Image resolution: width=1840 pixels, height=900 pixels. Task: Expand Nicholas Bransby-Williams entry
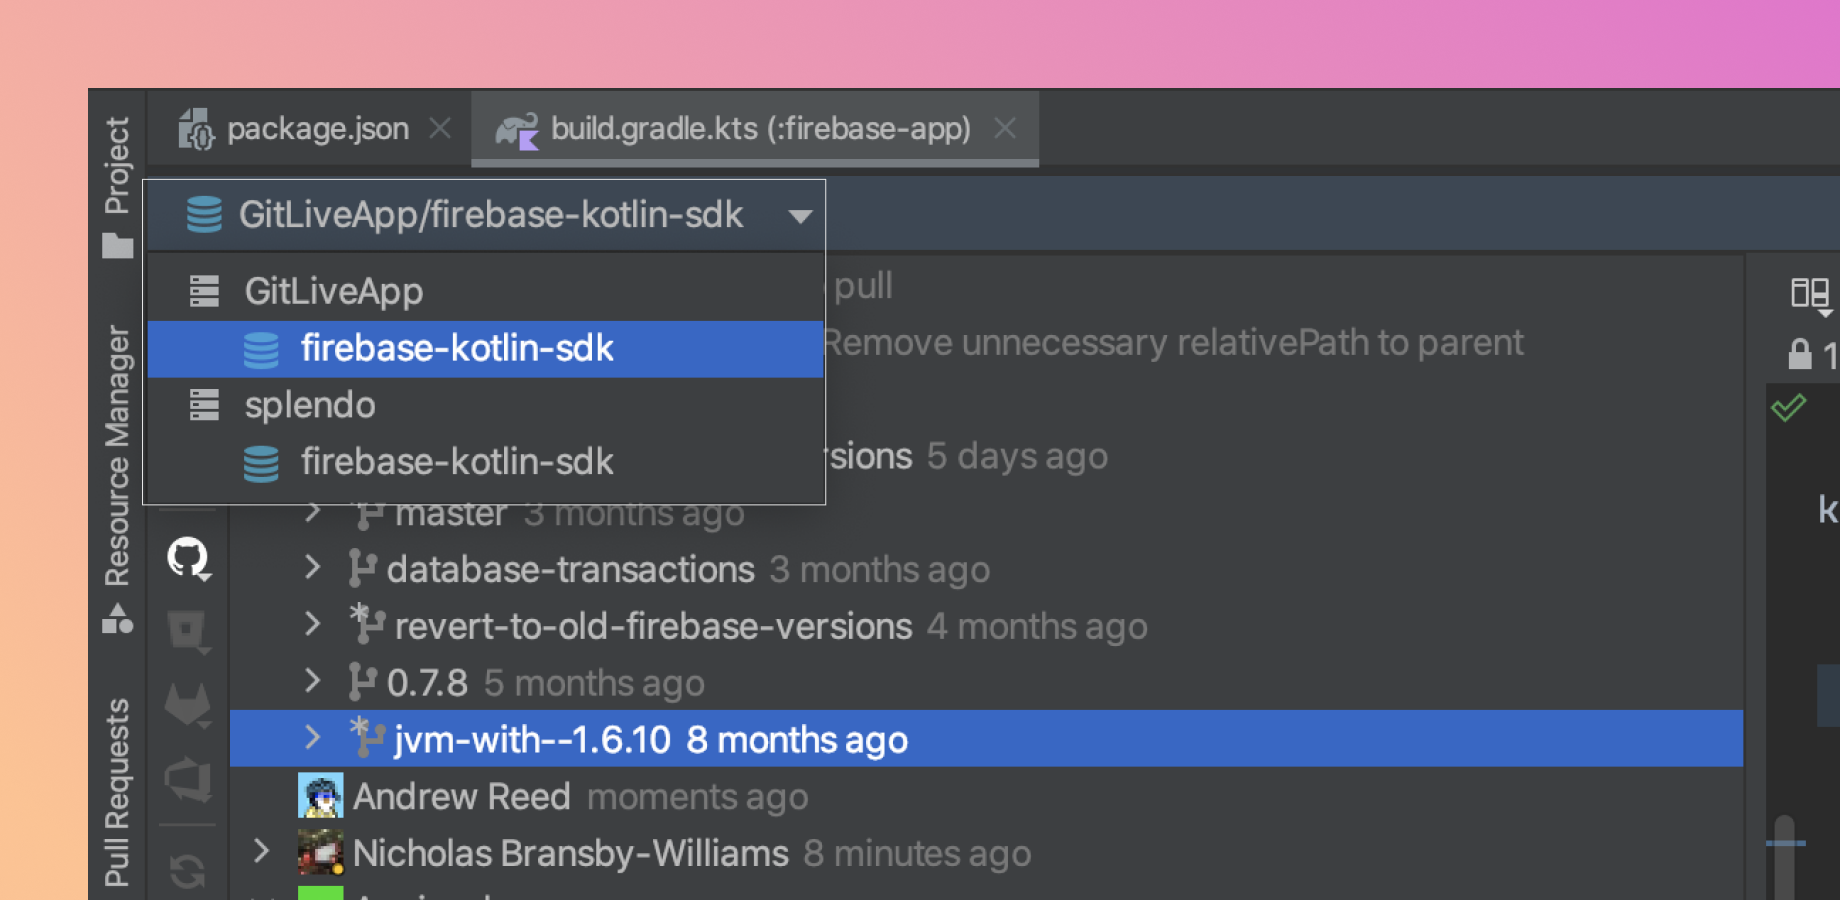(262, 852)
